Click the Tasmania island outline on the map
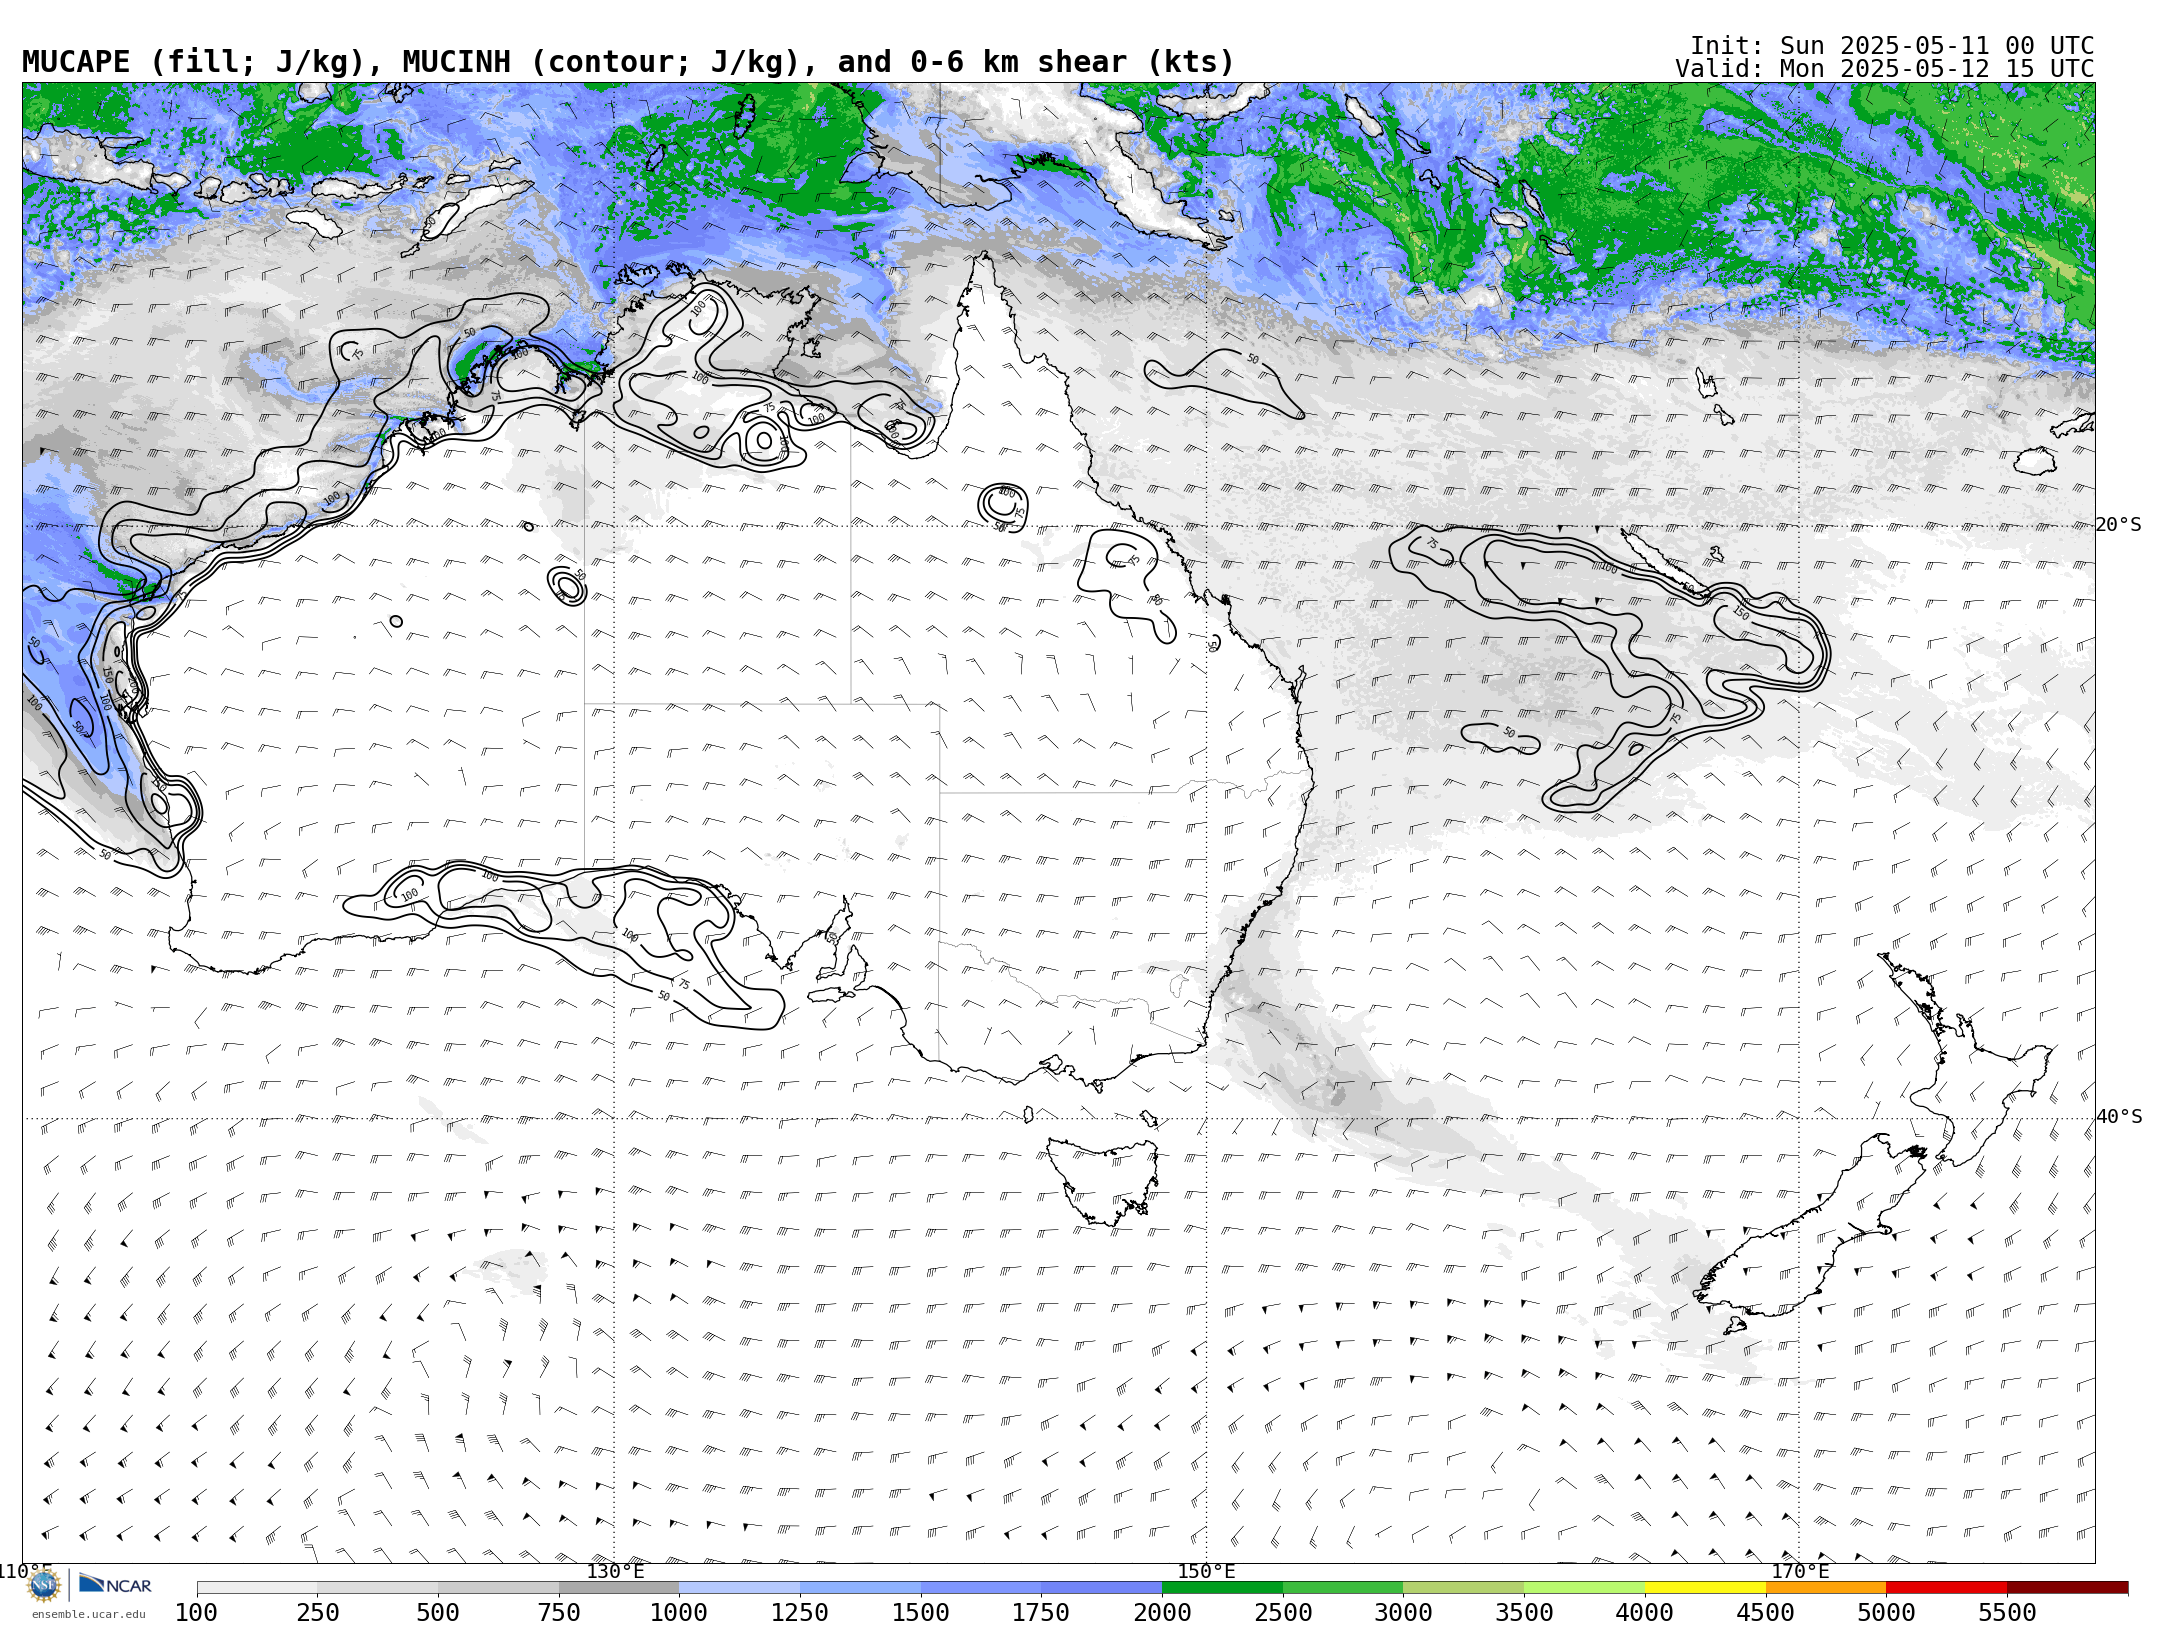 [1104, 1180]
